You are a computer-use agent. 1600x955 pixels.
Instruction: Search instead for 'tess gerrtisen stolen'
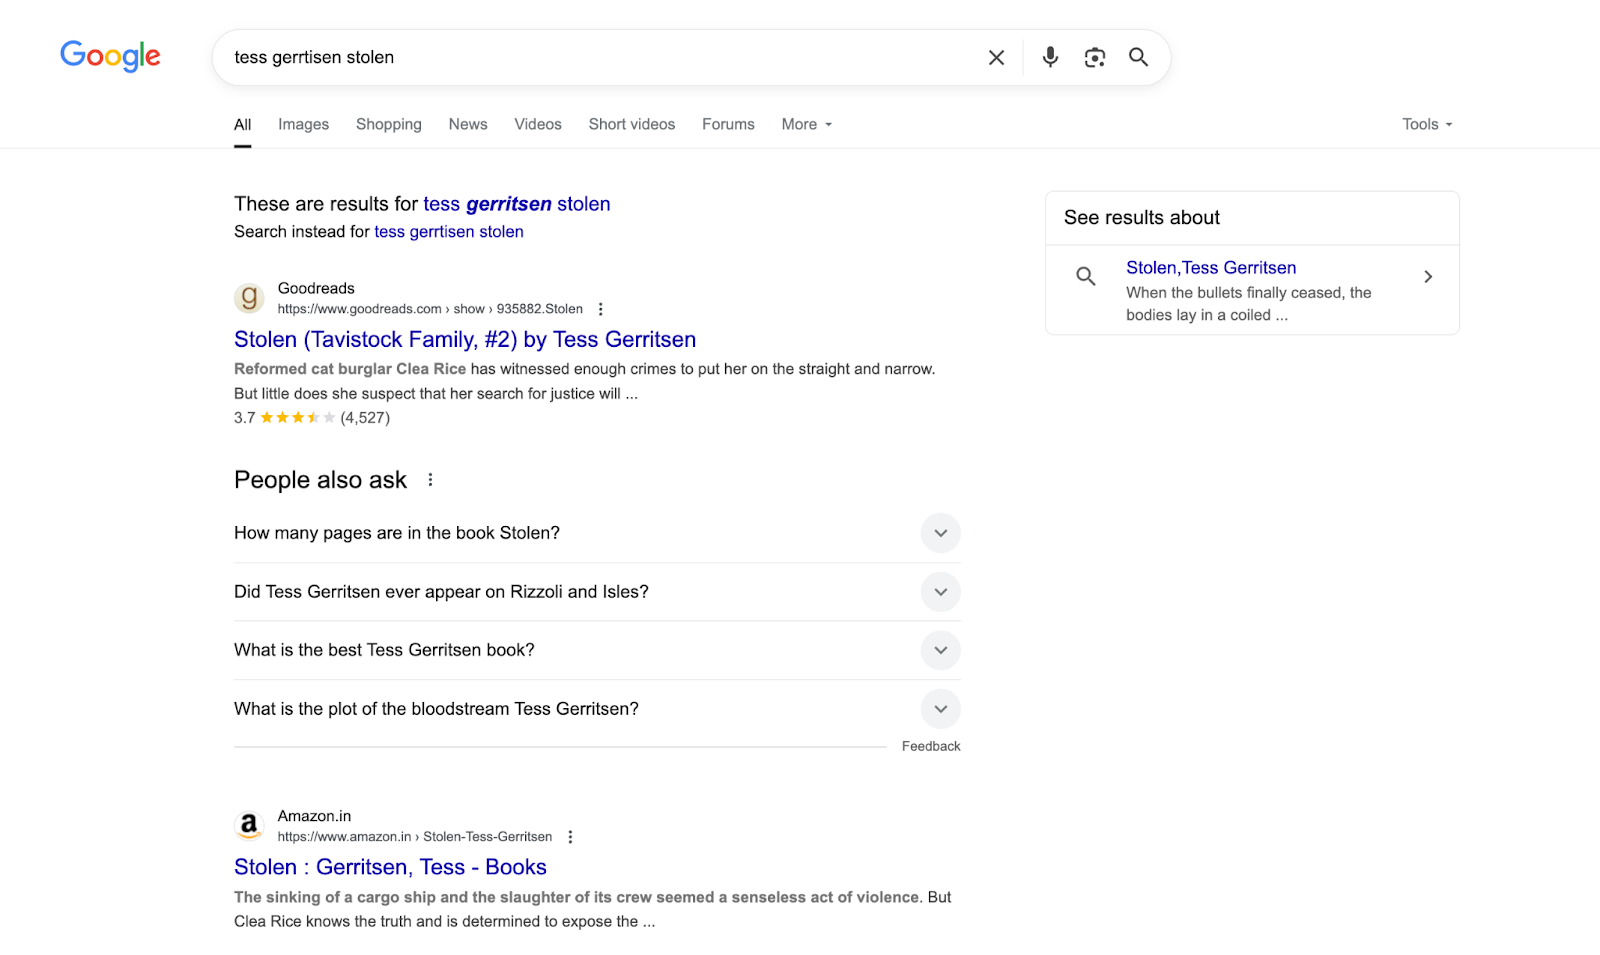(x=448, y=231)
